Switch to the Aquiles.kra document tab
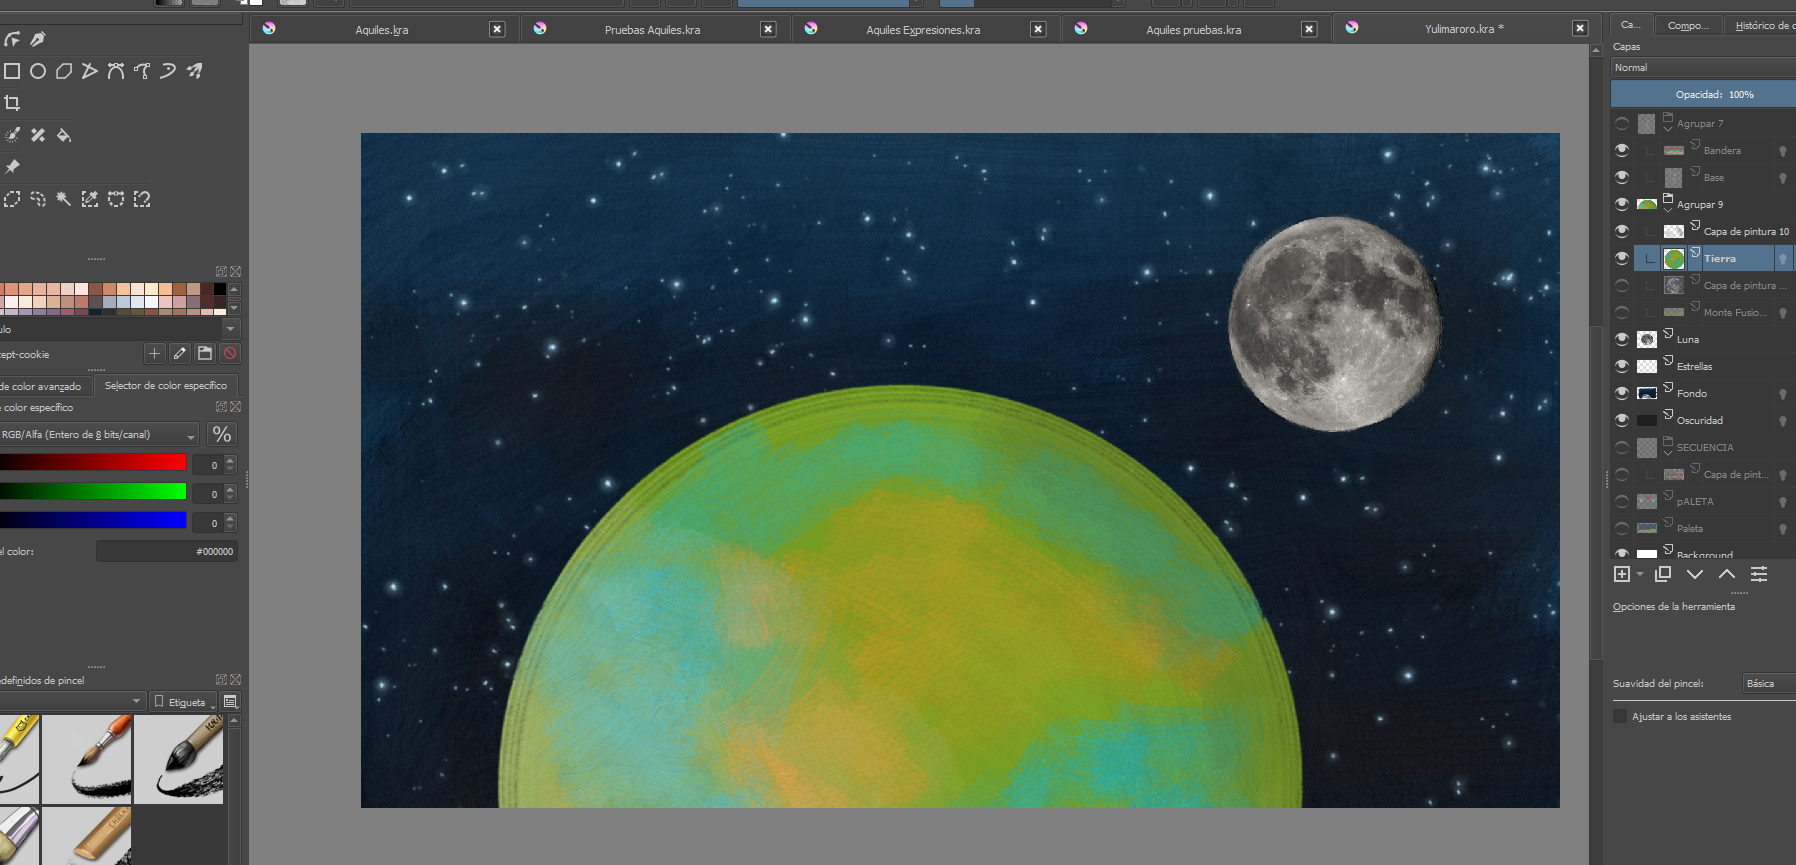 click(382, 30)
